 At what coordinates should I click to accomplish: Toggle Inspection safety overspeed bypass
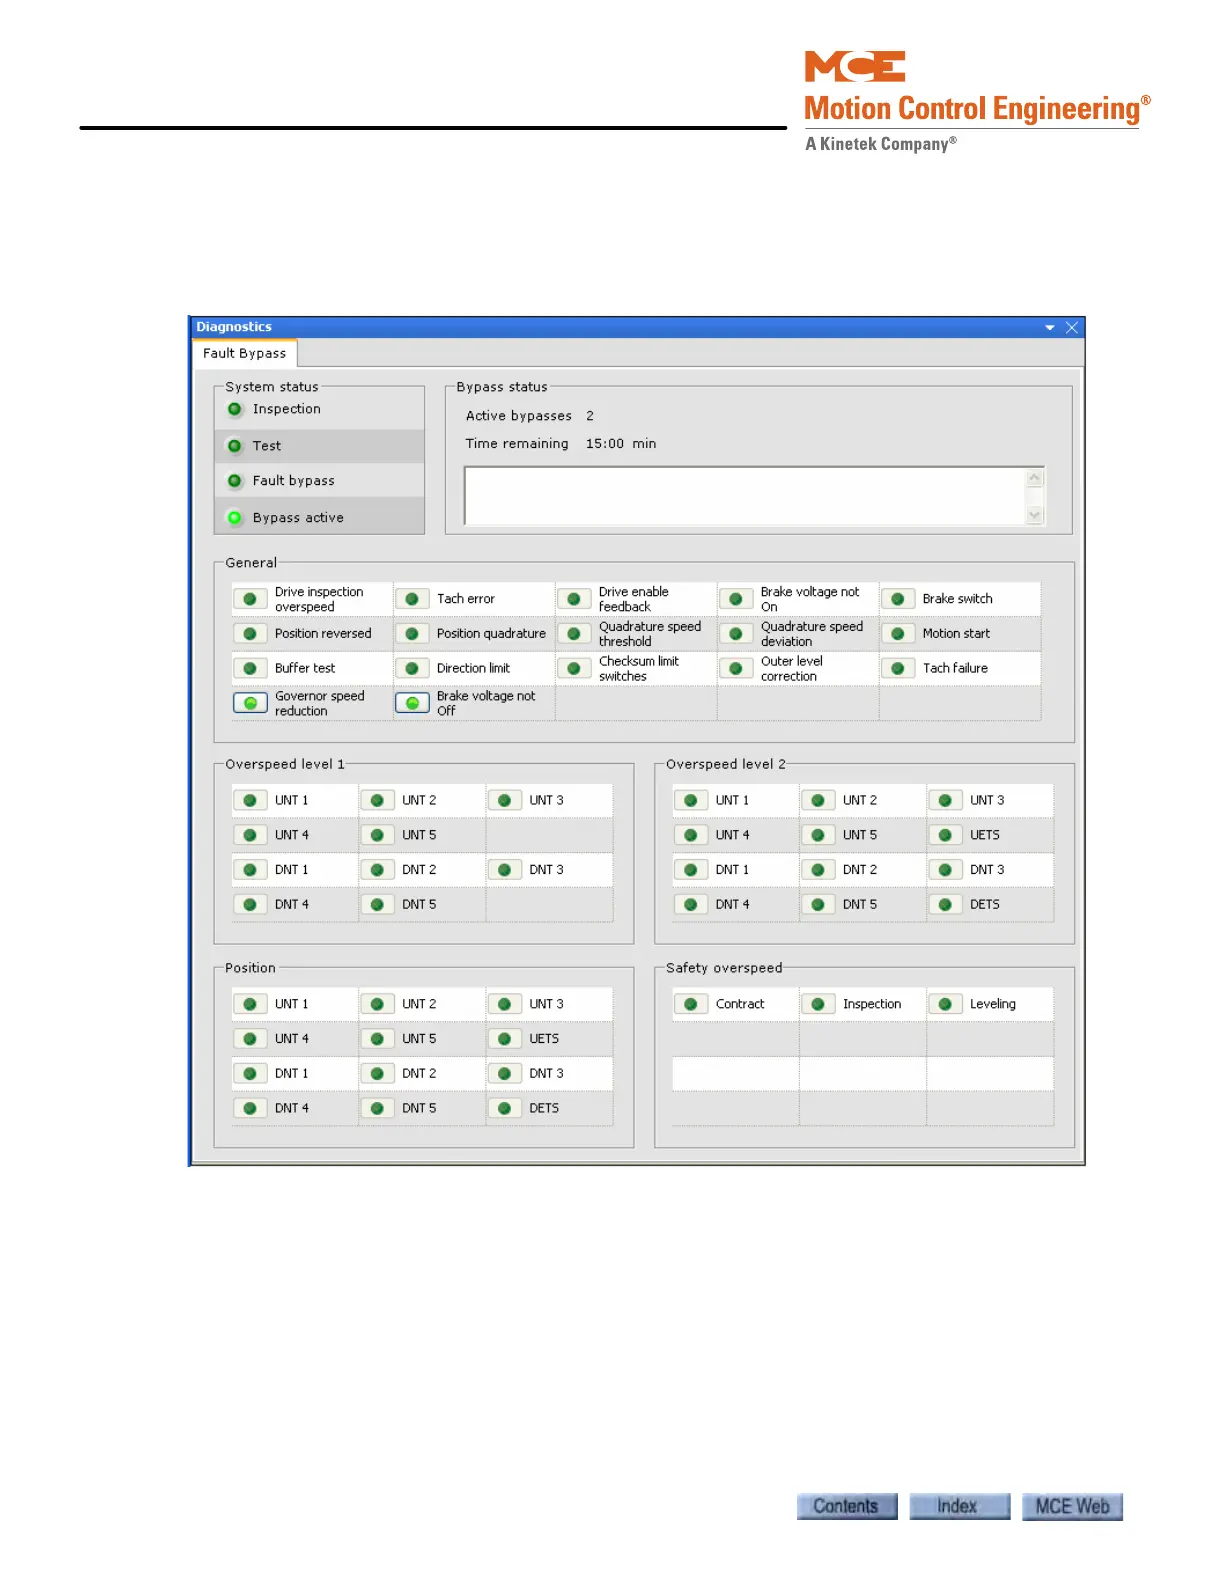(x=818, y=1004)
